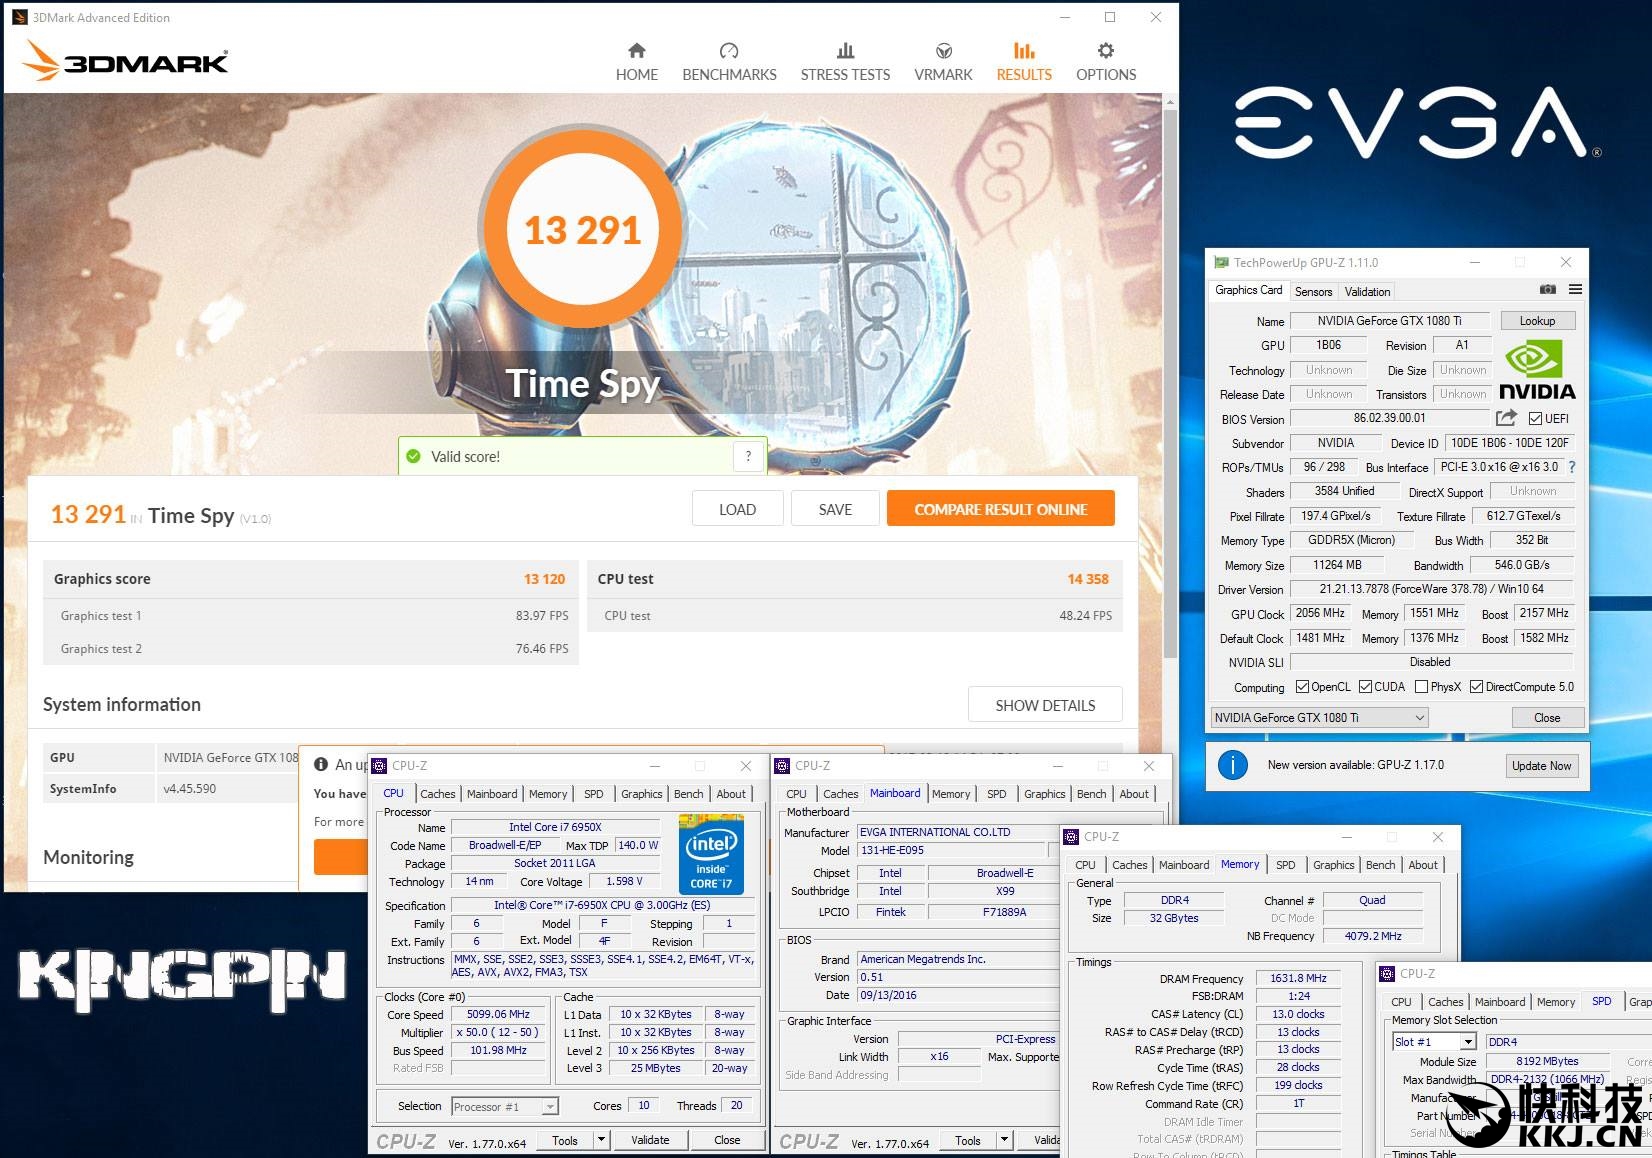The image size is (1652, 1158).
Task: Click the GPU-Z update info icon
Action: 1233,766
